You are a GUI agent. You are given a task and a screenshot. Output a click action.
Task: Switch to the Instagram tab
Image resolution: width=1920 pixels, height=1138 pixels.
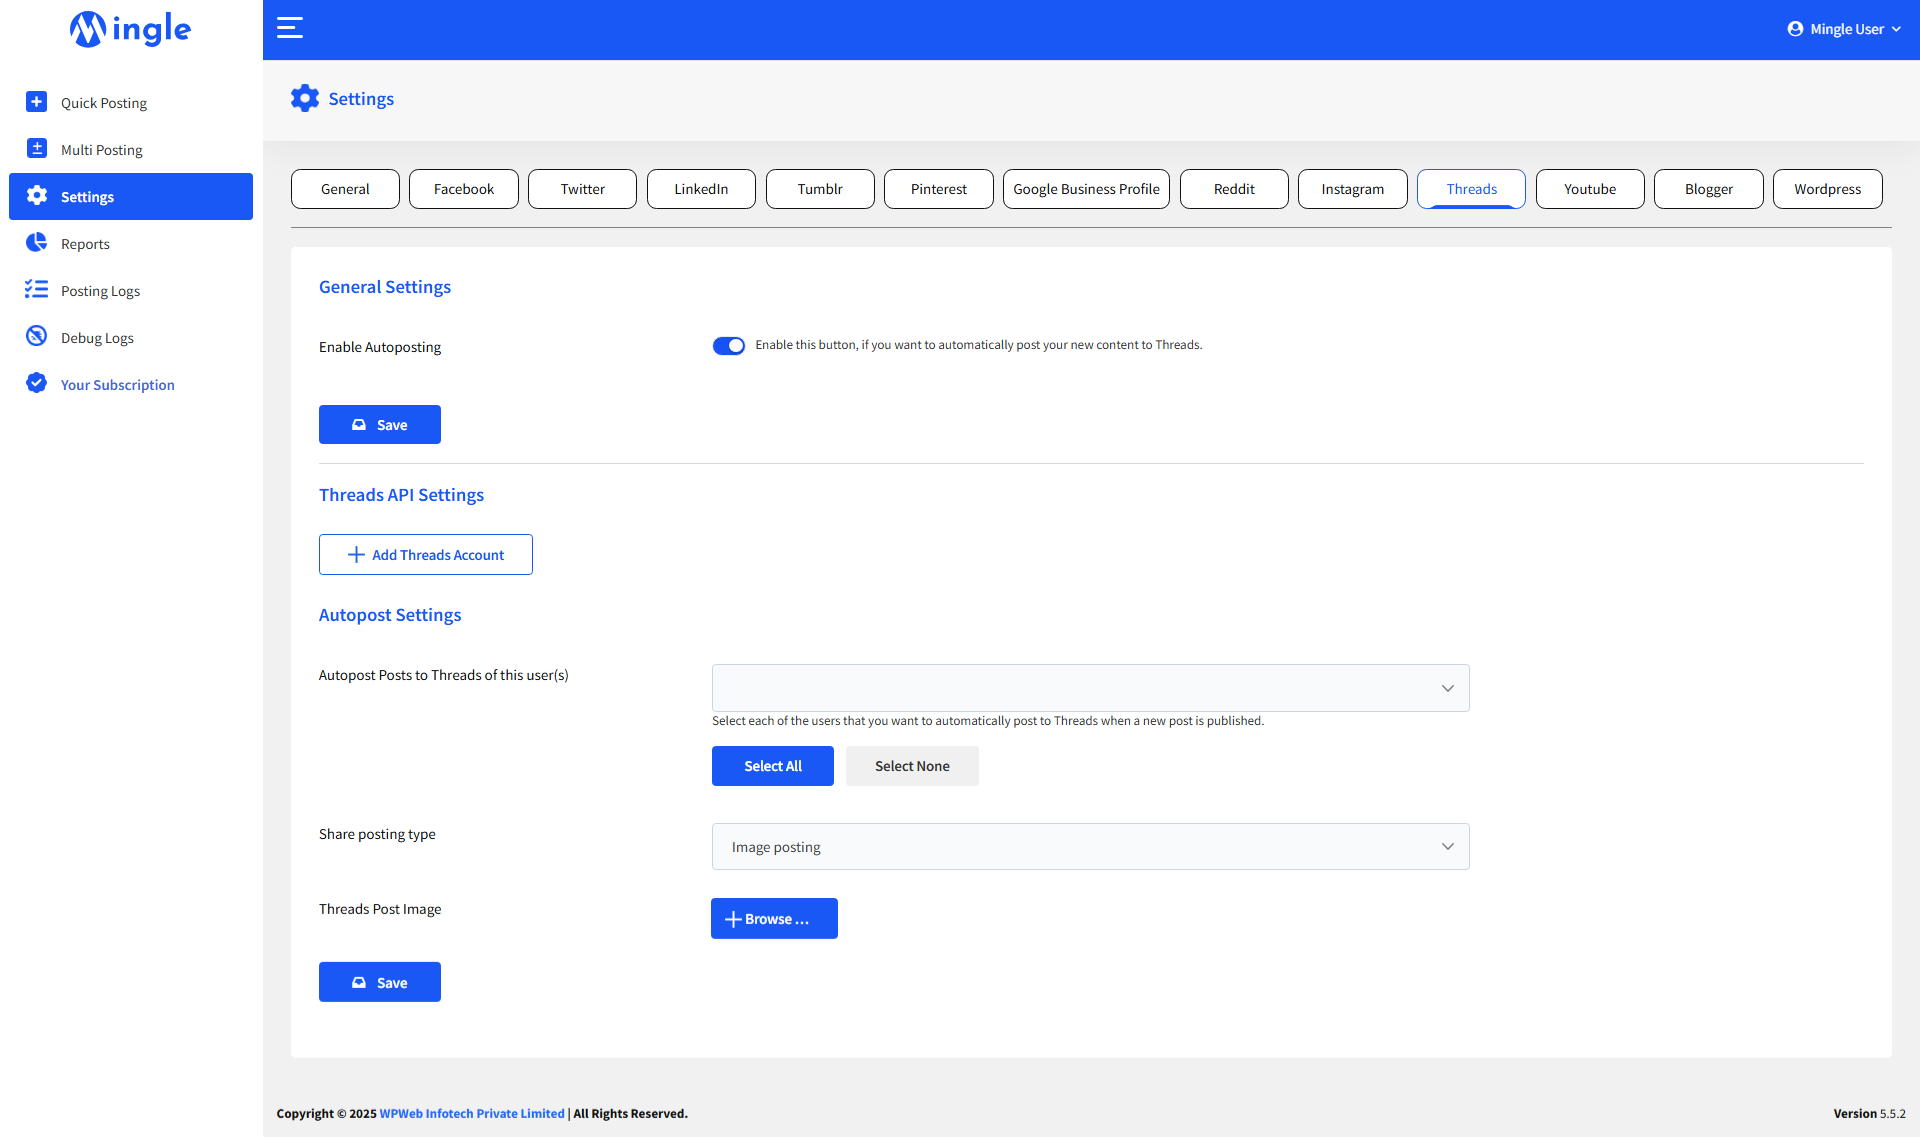point(1353,189)
